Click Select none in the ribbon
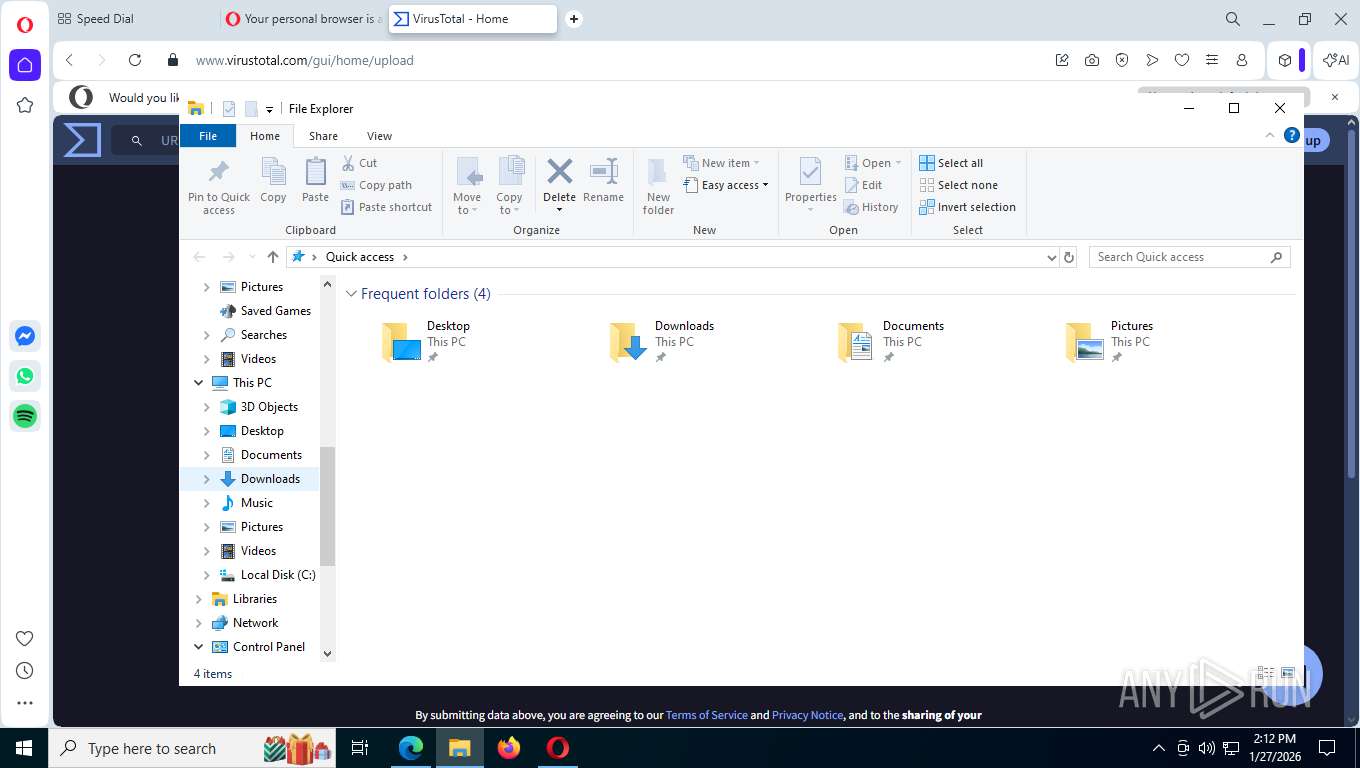Image resolution: width=1360 pixels, height=768 pixels. click(x=958, y=185)
